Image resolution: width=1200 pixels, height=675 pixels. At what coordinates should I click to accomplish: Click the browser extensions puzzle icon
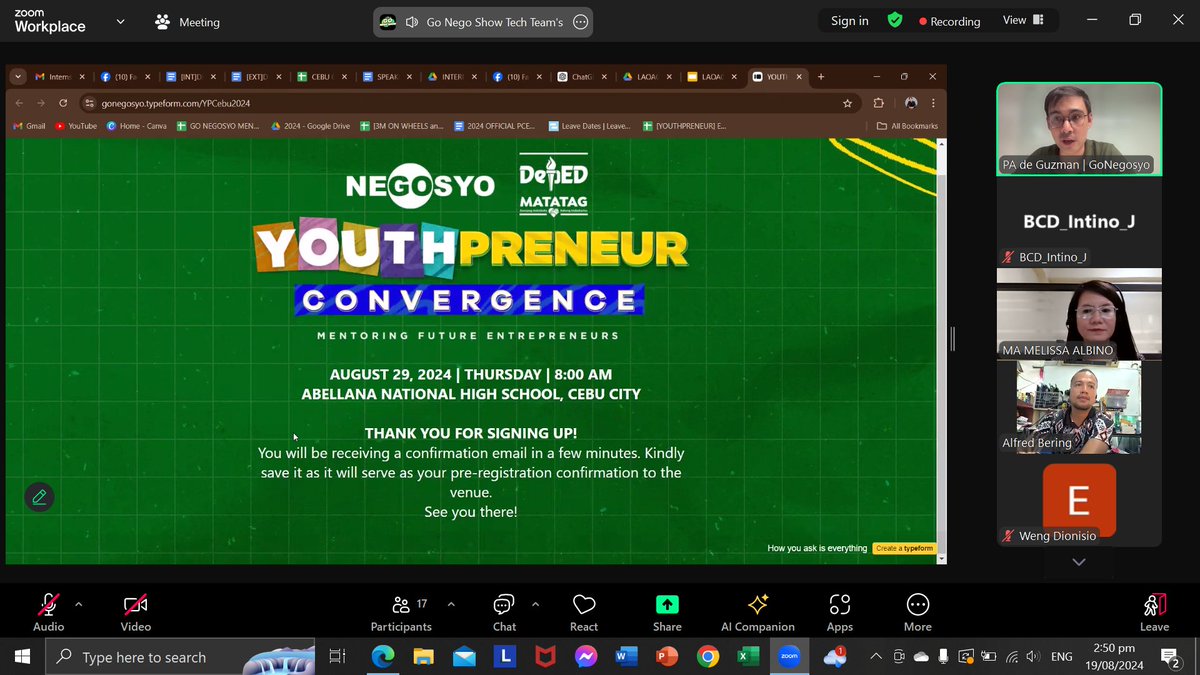[x=879, y=103]
